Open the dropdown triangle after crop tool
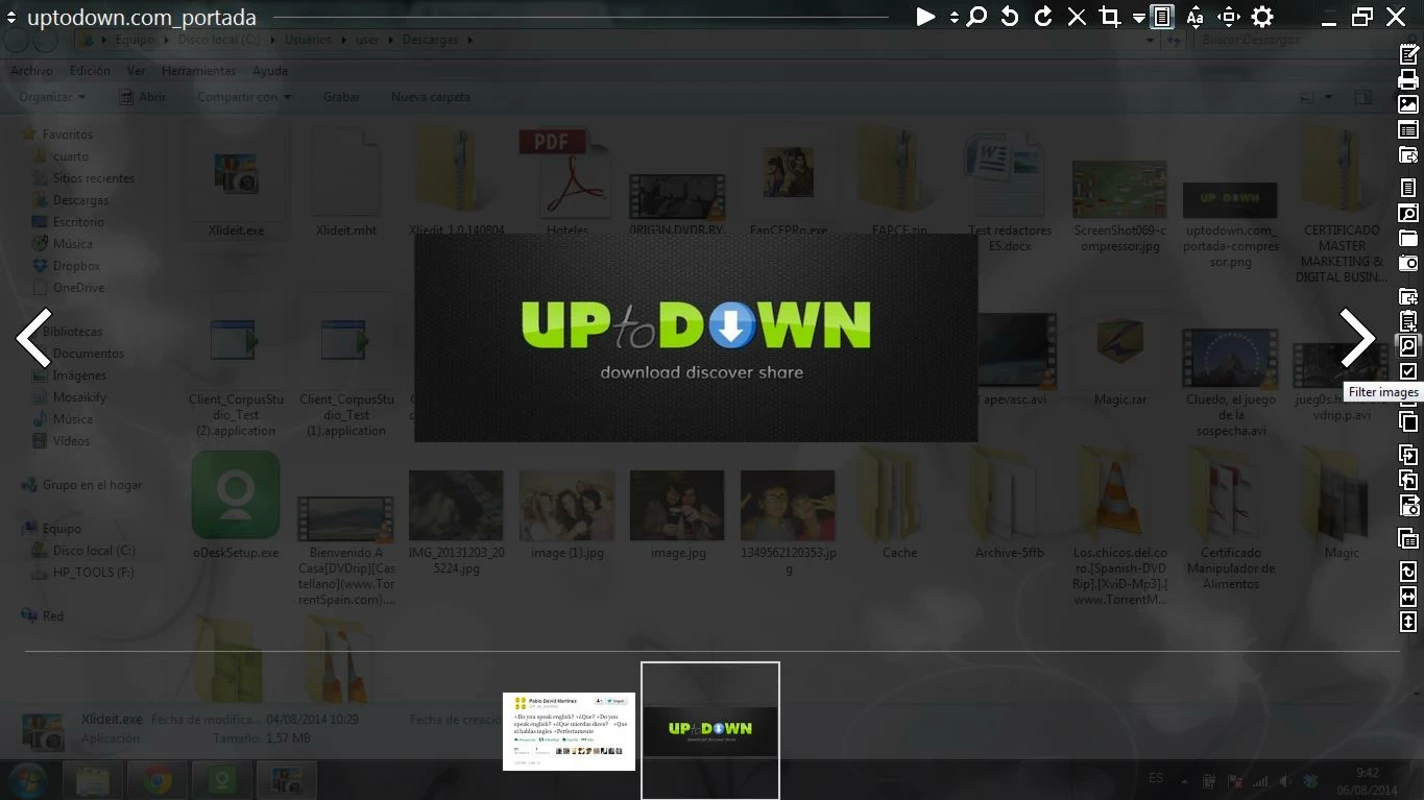Image resolution: width=1424 pixels, height=800 pixels. (1139, 18)
